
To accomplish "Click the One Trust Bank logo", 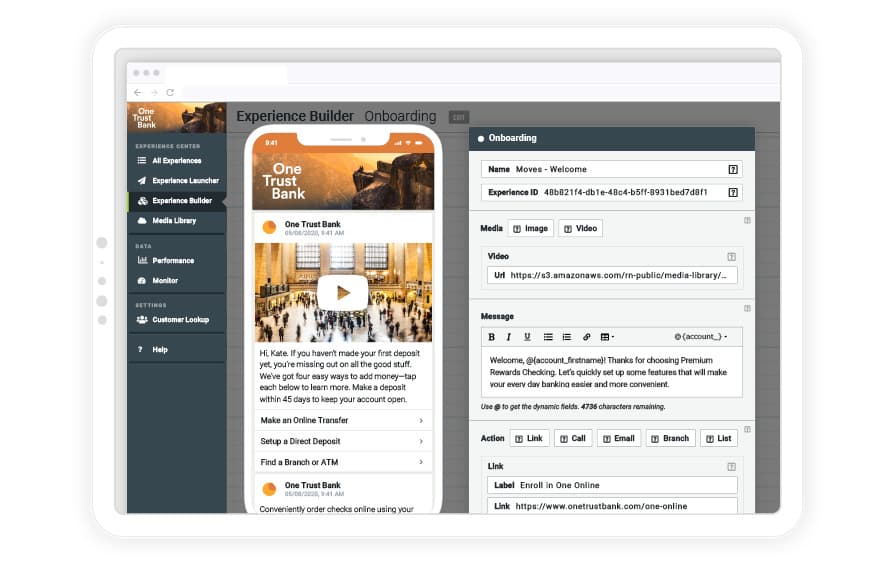I will (177, 118).
